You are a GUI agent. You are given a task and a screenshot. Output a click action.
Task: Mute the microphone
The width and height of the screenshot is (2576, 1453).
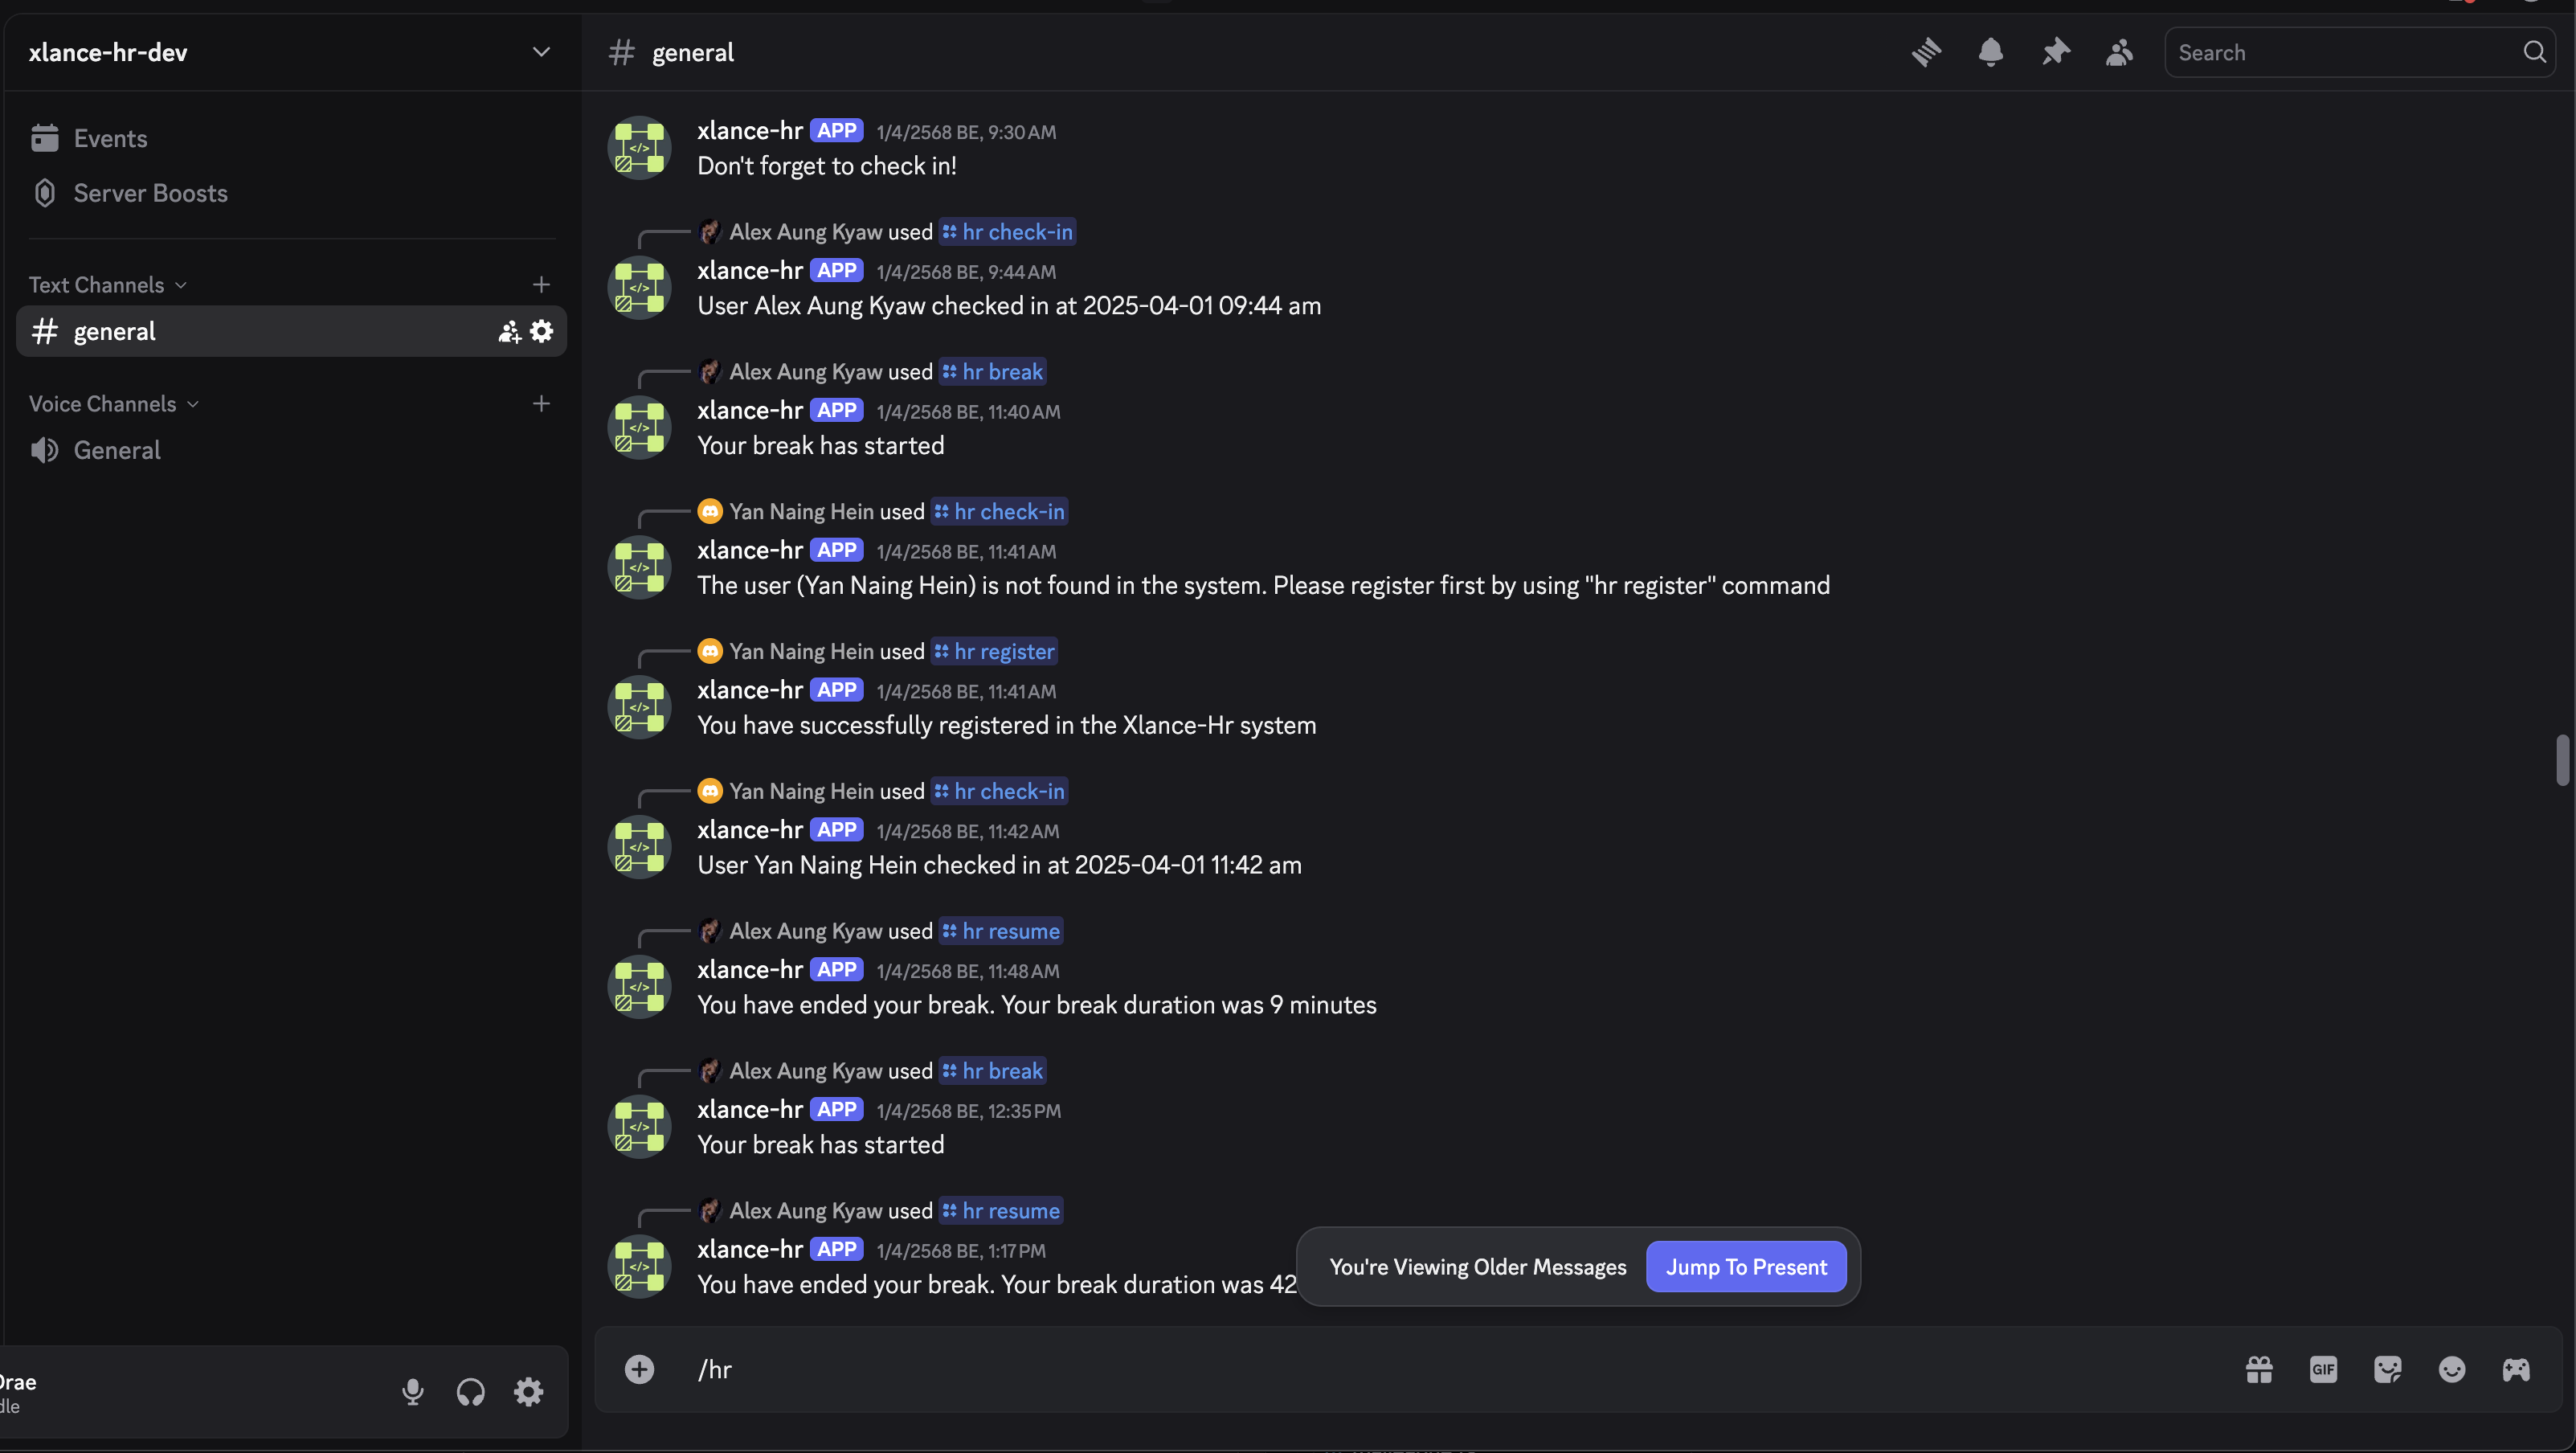[x=412, y=1391]
